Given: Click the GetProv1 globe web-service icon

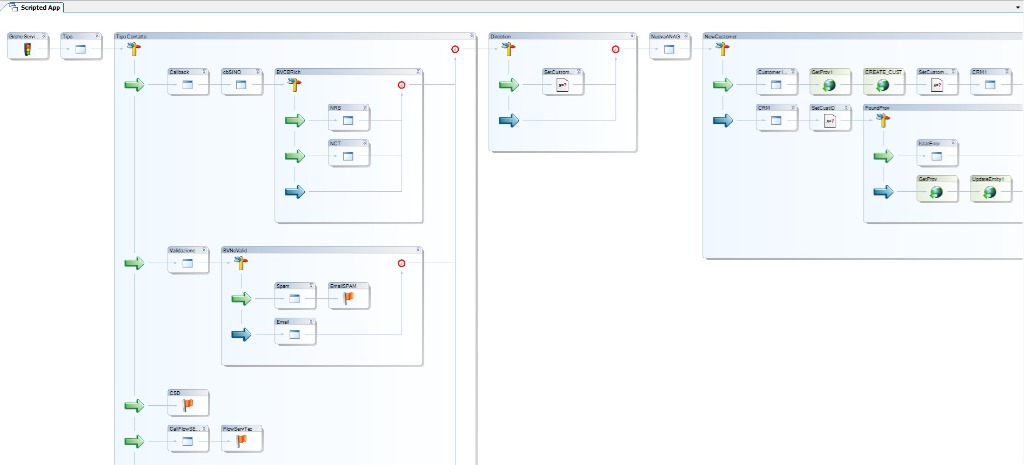Looking at the screenshot, I should coord(829,85).
